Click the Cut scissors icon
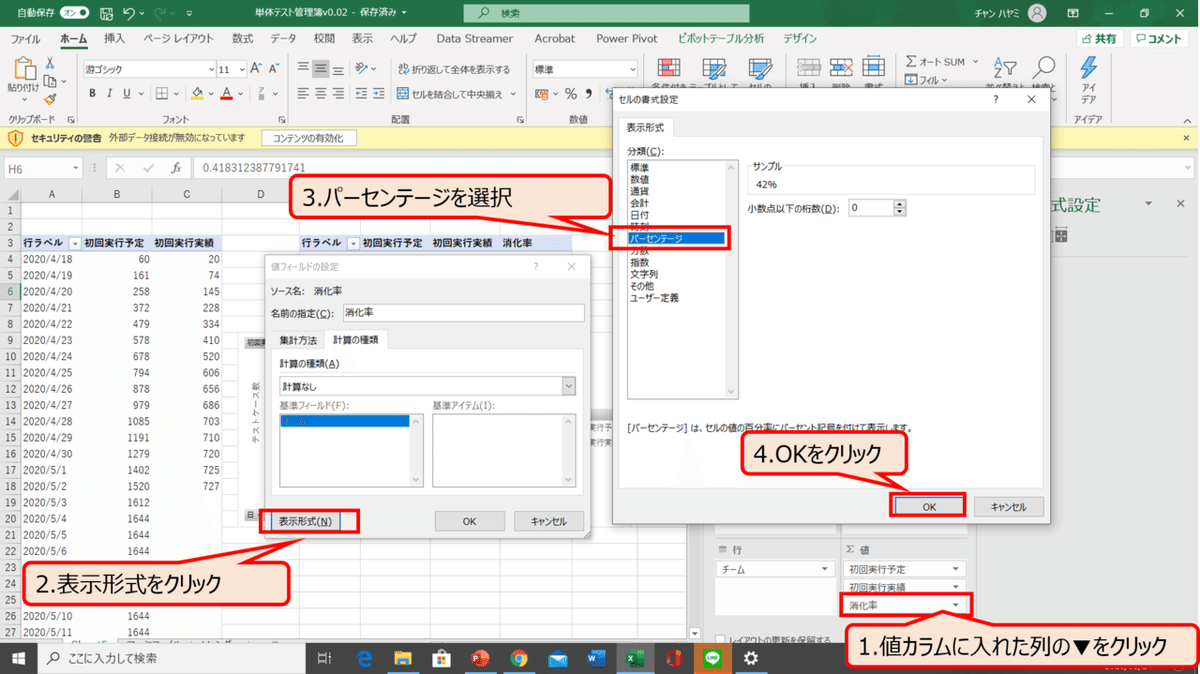 [49, 63]
